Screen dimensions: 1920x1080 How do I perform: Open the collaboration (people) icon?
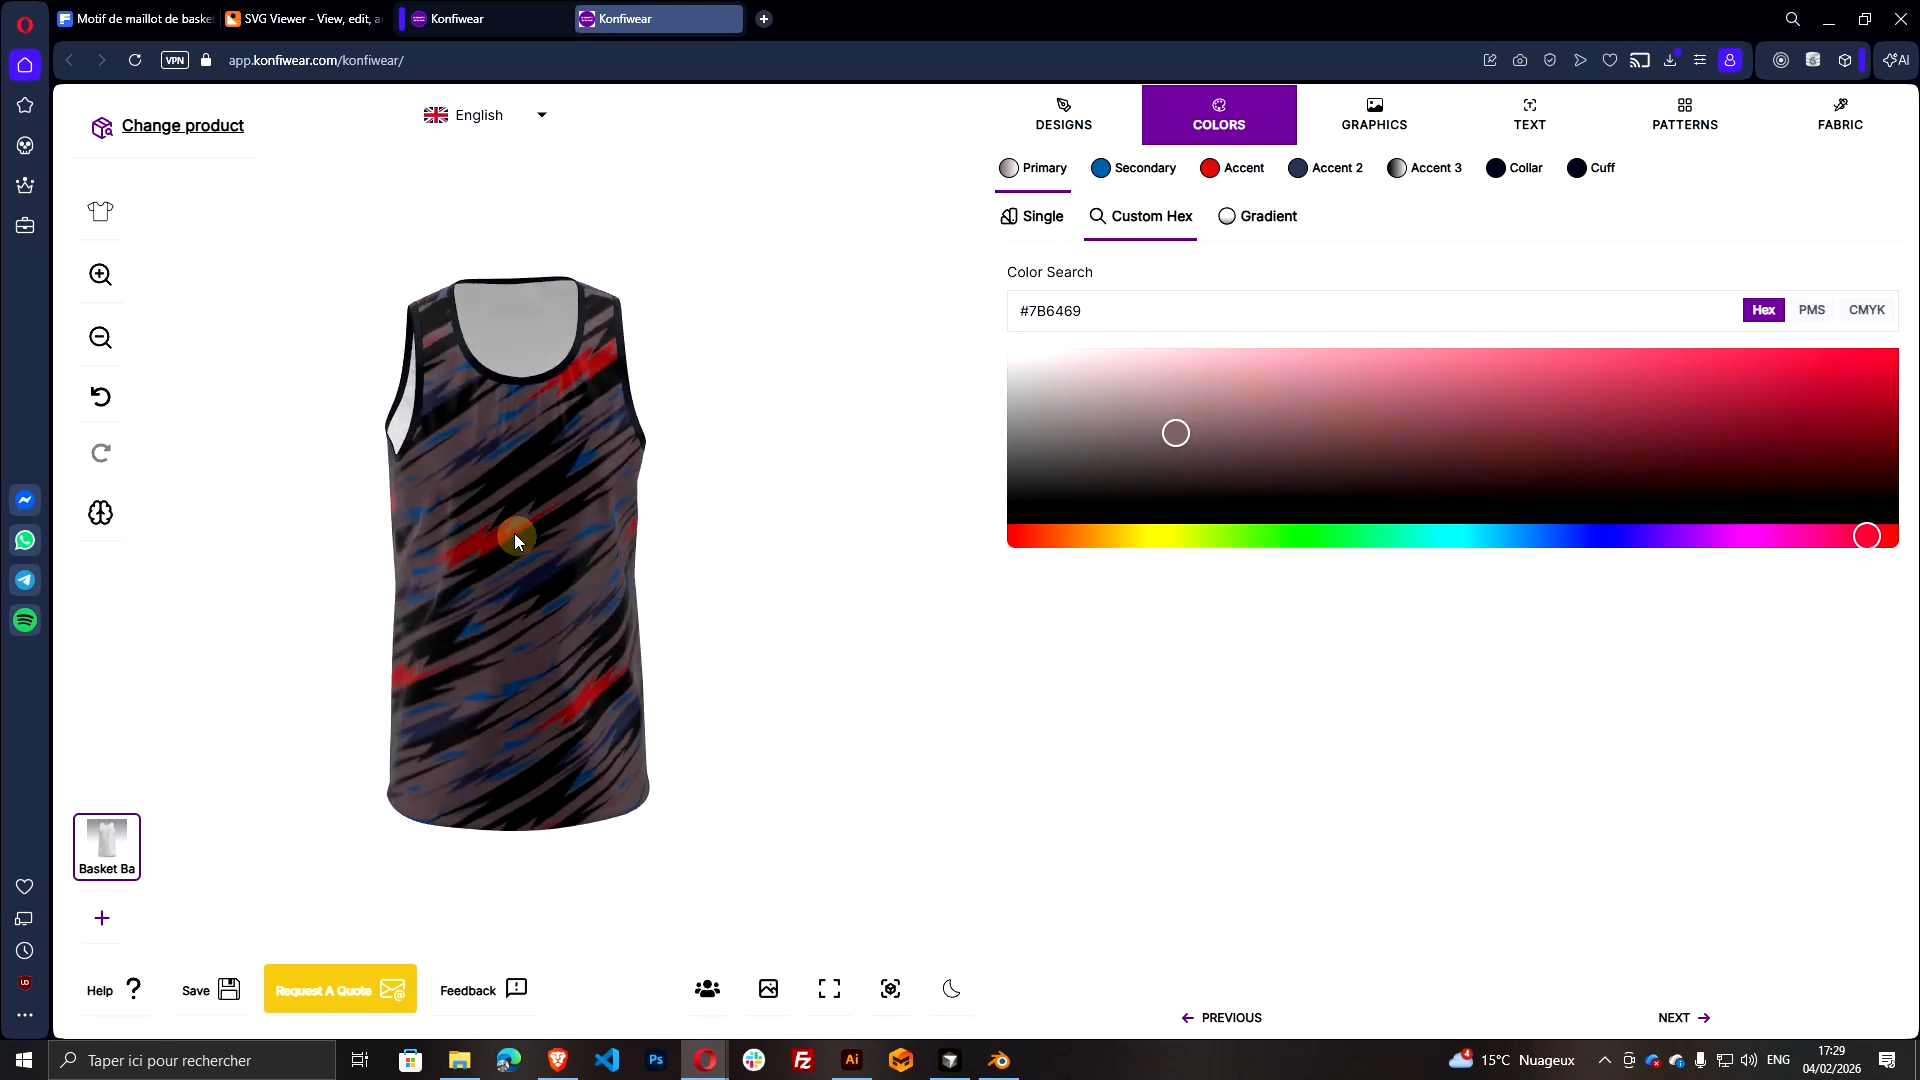click(707, 989)
